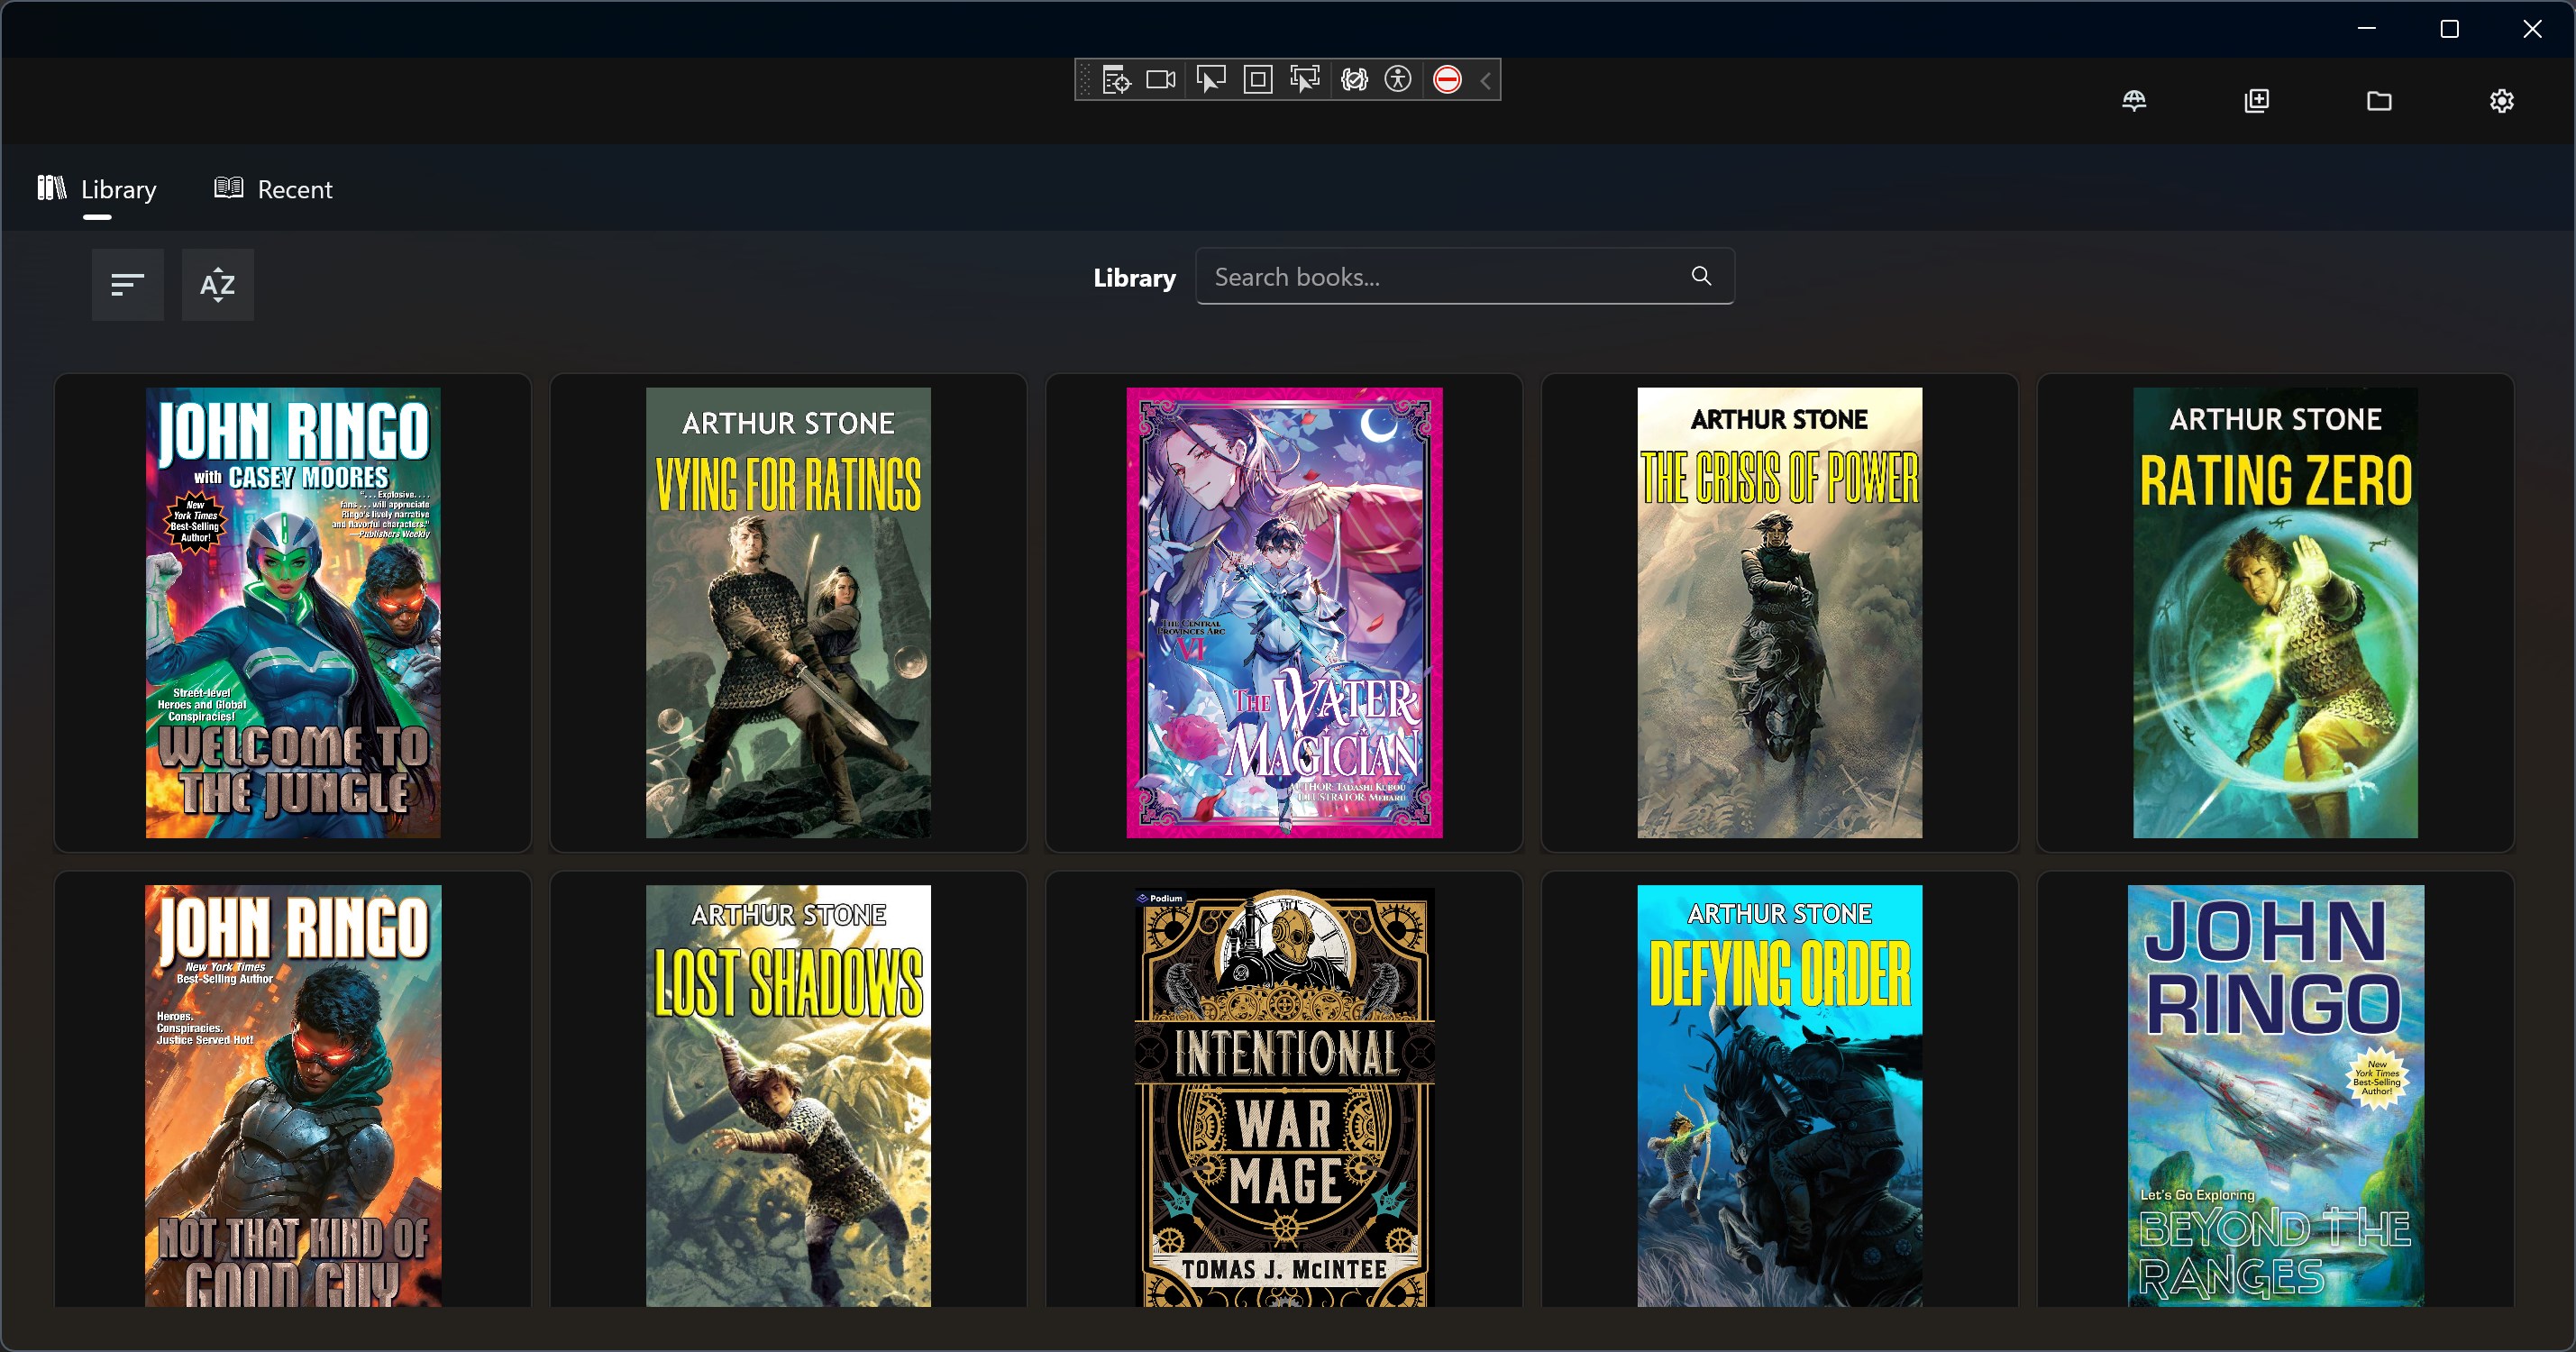Click the magnifier search icon
Screen dimensions: 2576x1352
pyautogui.click(x=1701, y=276)
